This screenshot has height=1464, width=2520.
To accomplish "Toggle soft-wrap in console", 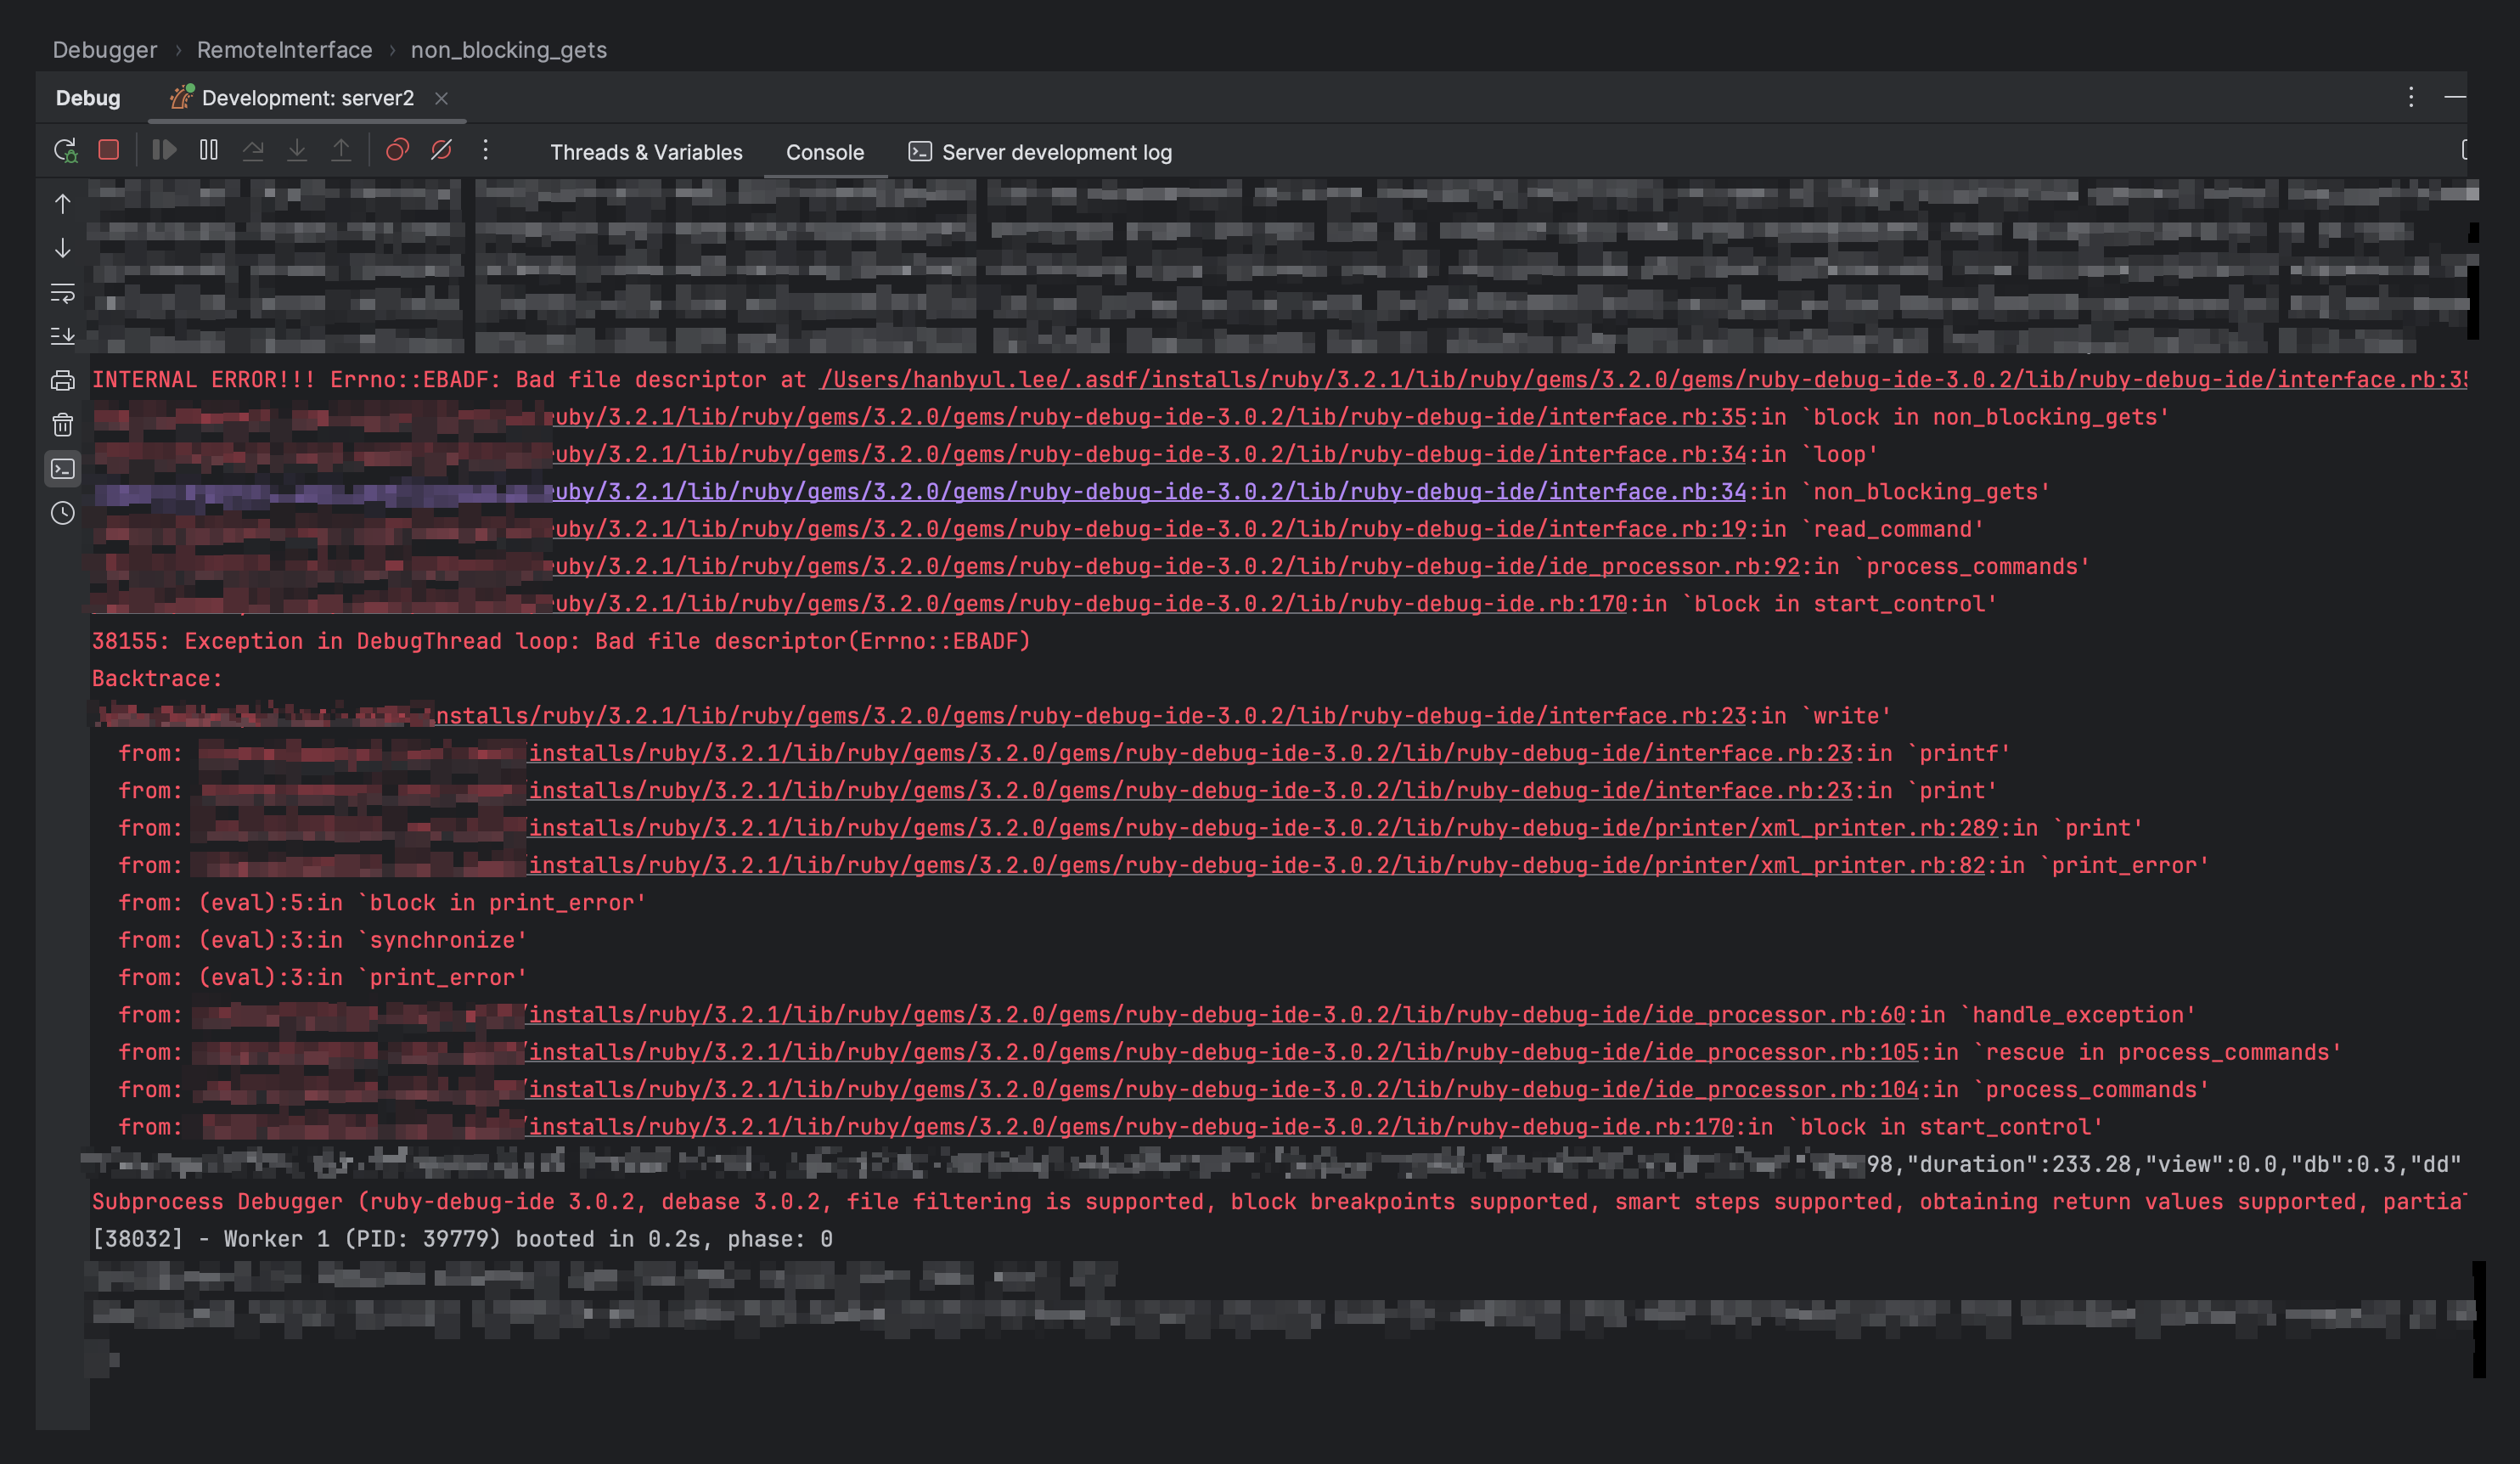I will pos(63,293).
